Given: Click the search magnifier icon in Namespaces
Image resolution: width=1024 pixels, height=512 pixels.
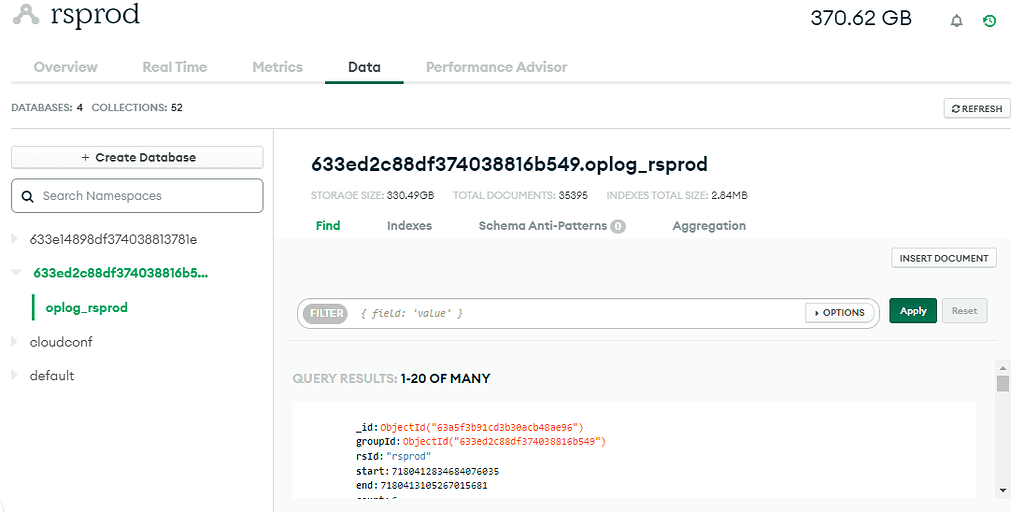Looking at the screenshot, I should point(27,196).
